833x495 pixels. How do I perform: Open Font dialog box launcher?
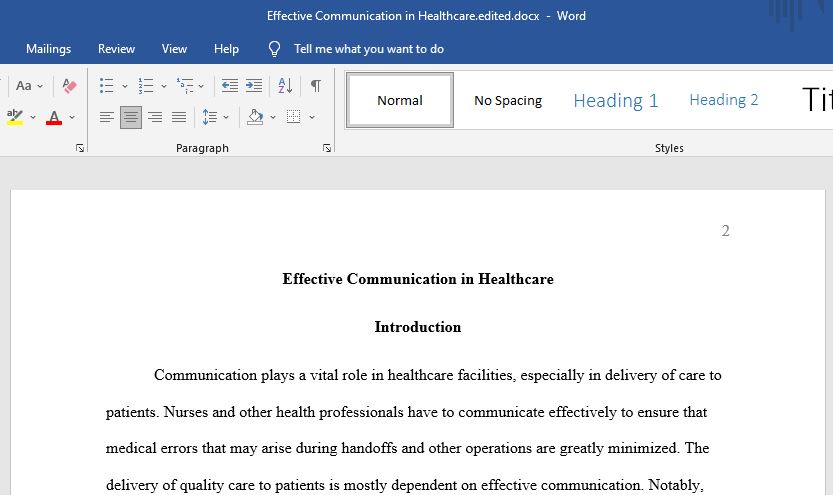(80, 148)
